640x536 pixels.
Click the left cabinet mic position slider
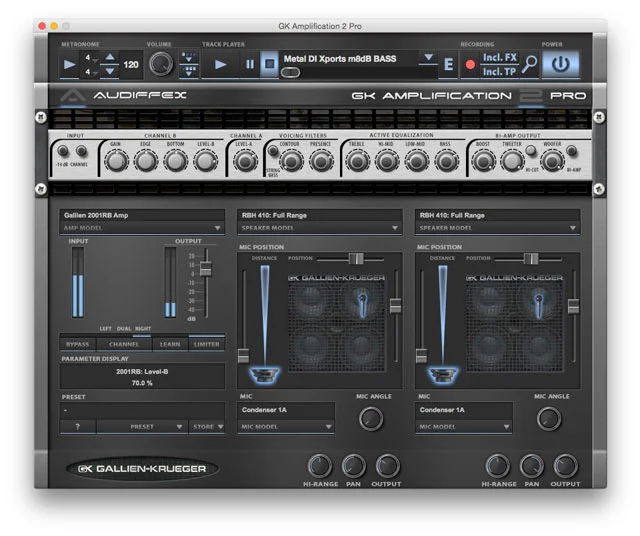[356, 258]
